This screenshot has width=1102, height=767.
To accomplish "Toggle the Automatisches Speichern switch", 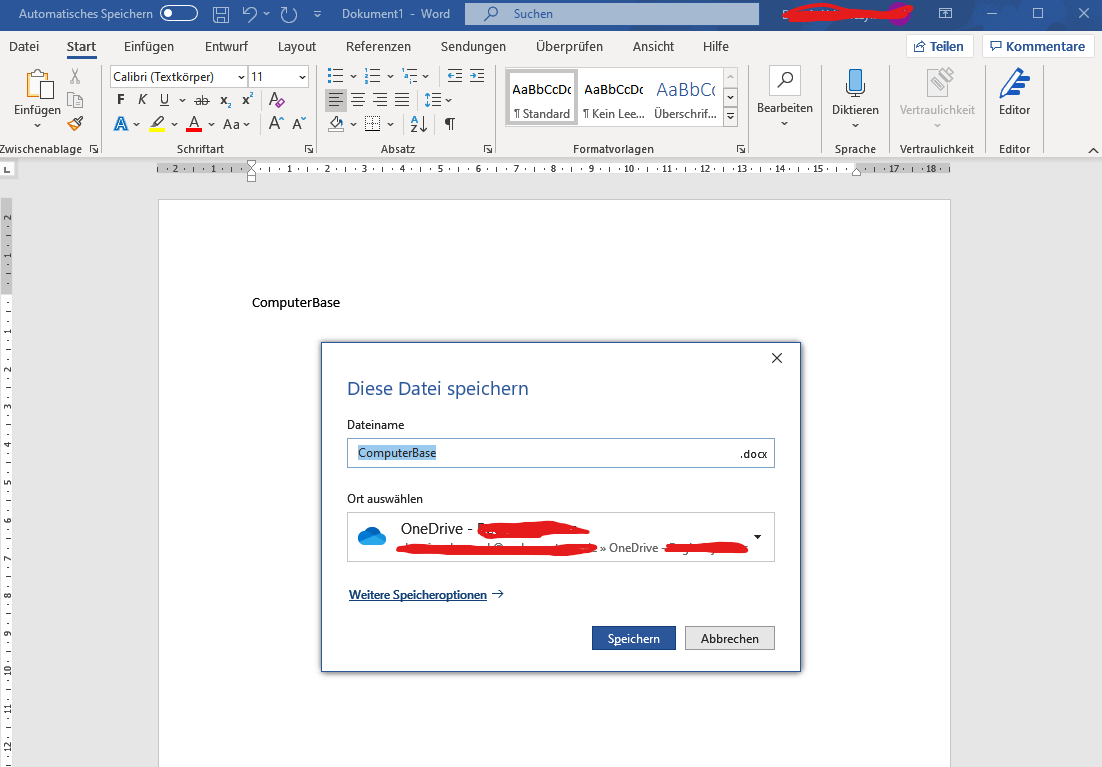I will pyautogui.click(x=179, y=13).
